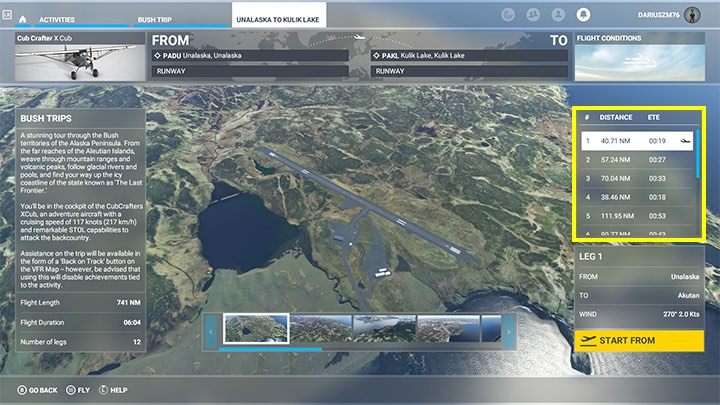Image resolution: width=720 pixels, height=405 pixels.
Task: Click the PAKL Kulik Lake arrival field
Action: [469, 56]
